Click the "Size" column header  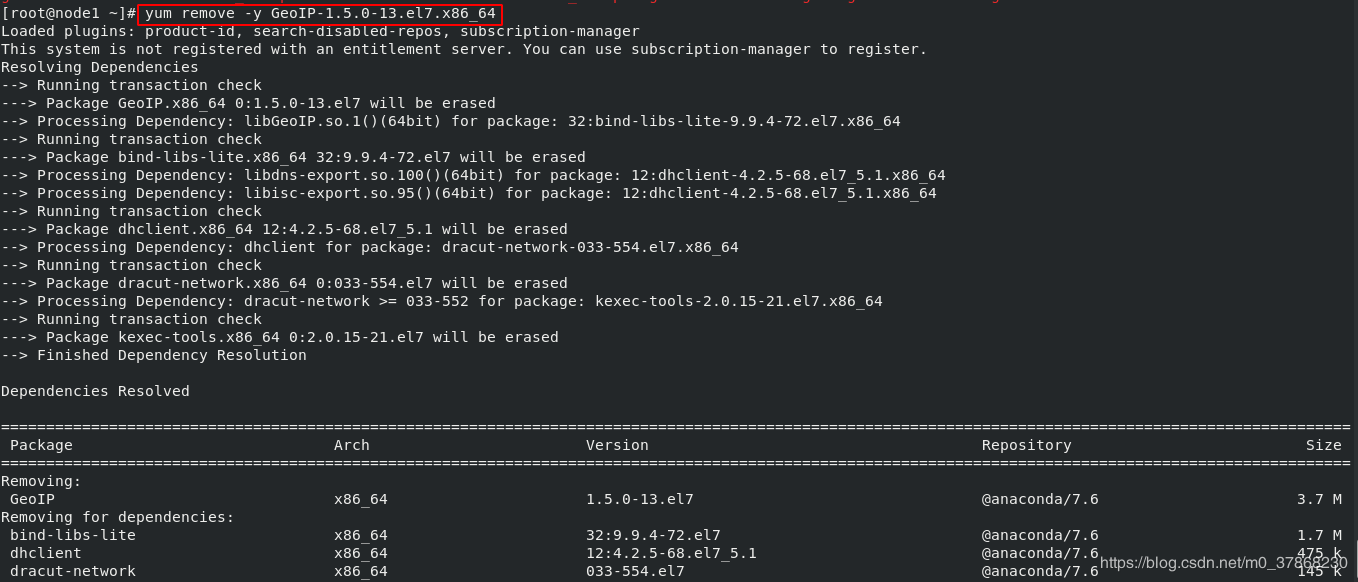[x=1323, y=445]
